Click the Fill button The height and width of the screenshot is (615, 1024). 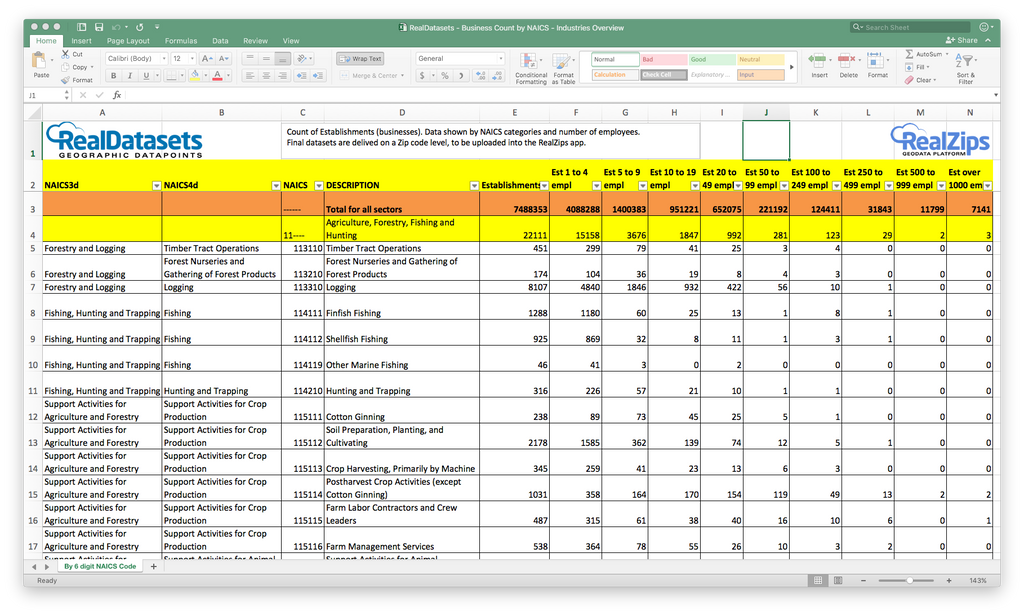coord(916,67)
